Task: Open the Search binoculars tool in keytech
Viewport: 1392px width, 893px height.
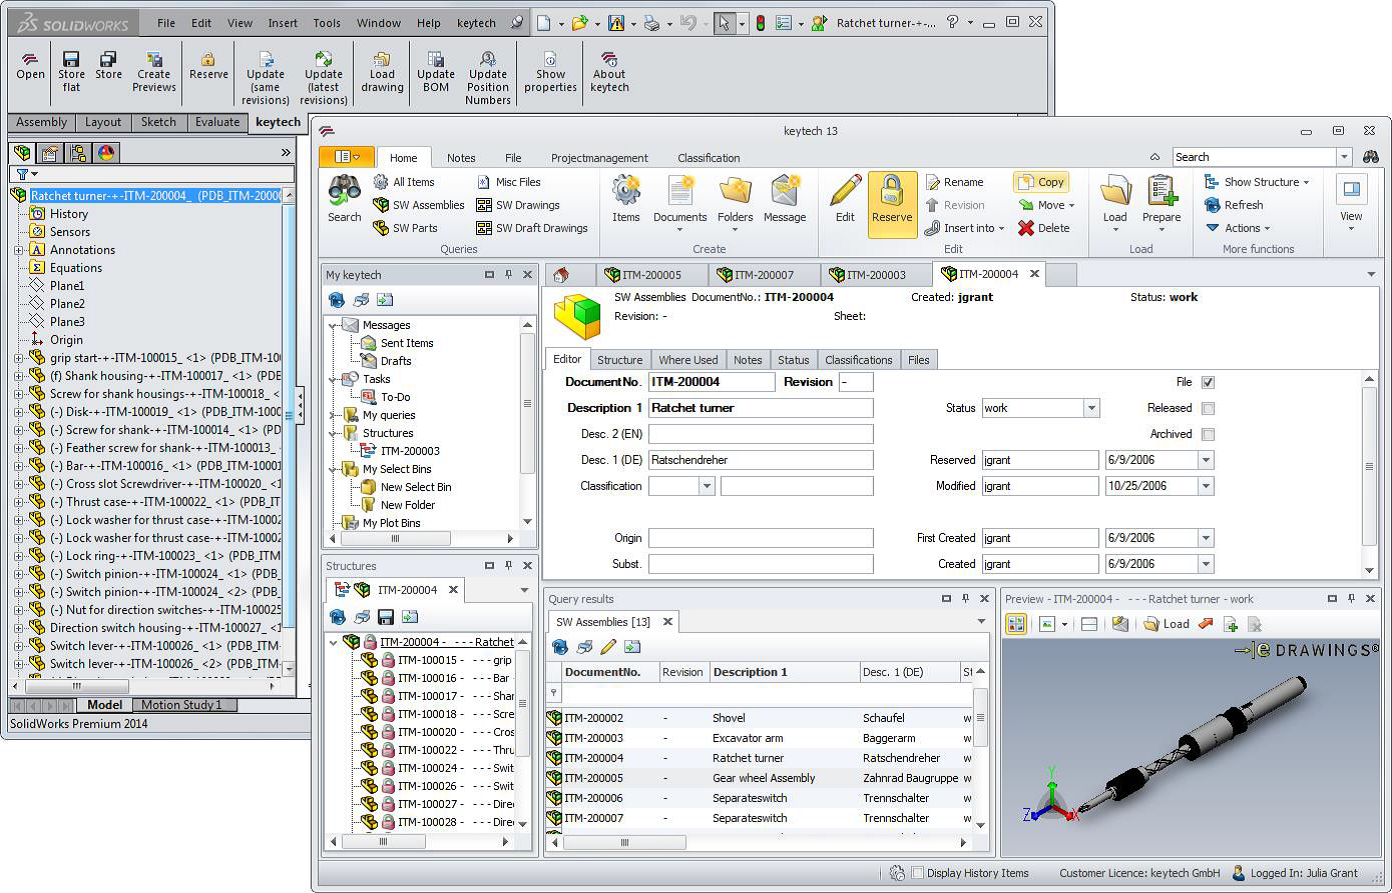Action: tap(344, 200)
